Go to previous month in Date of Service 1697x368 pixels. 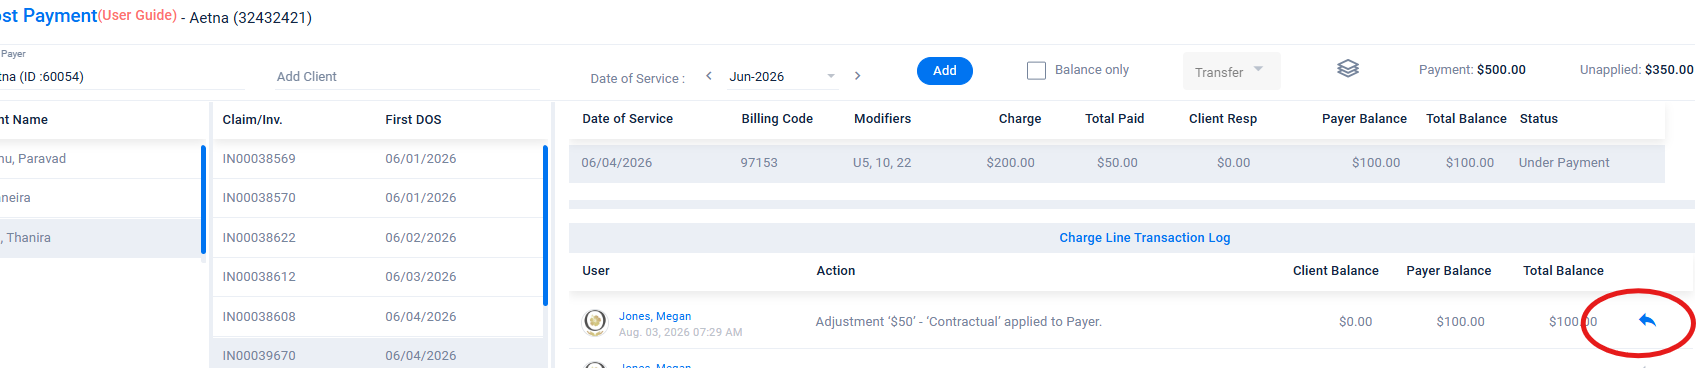click(709, 76)
